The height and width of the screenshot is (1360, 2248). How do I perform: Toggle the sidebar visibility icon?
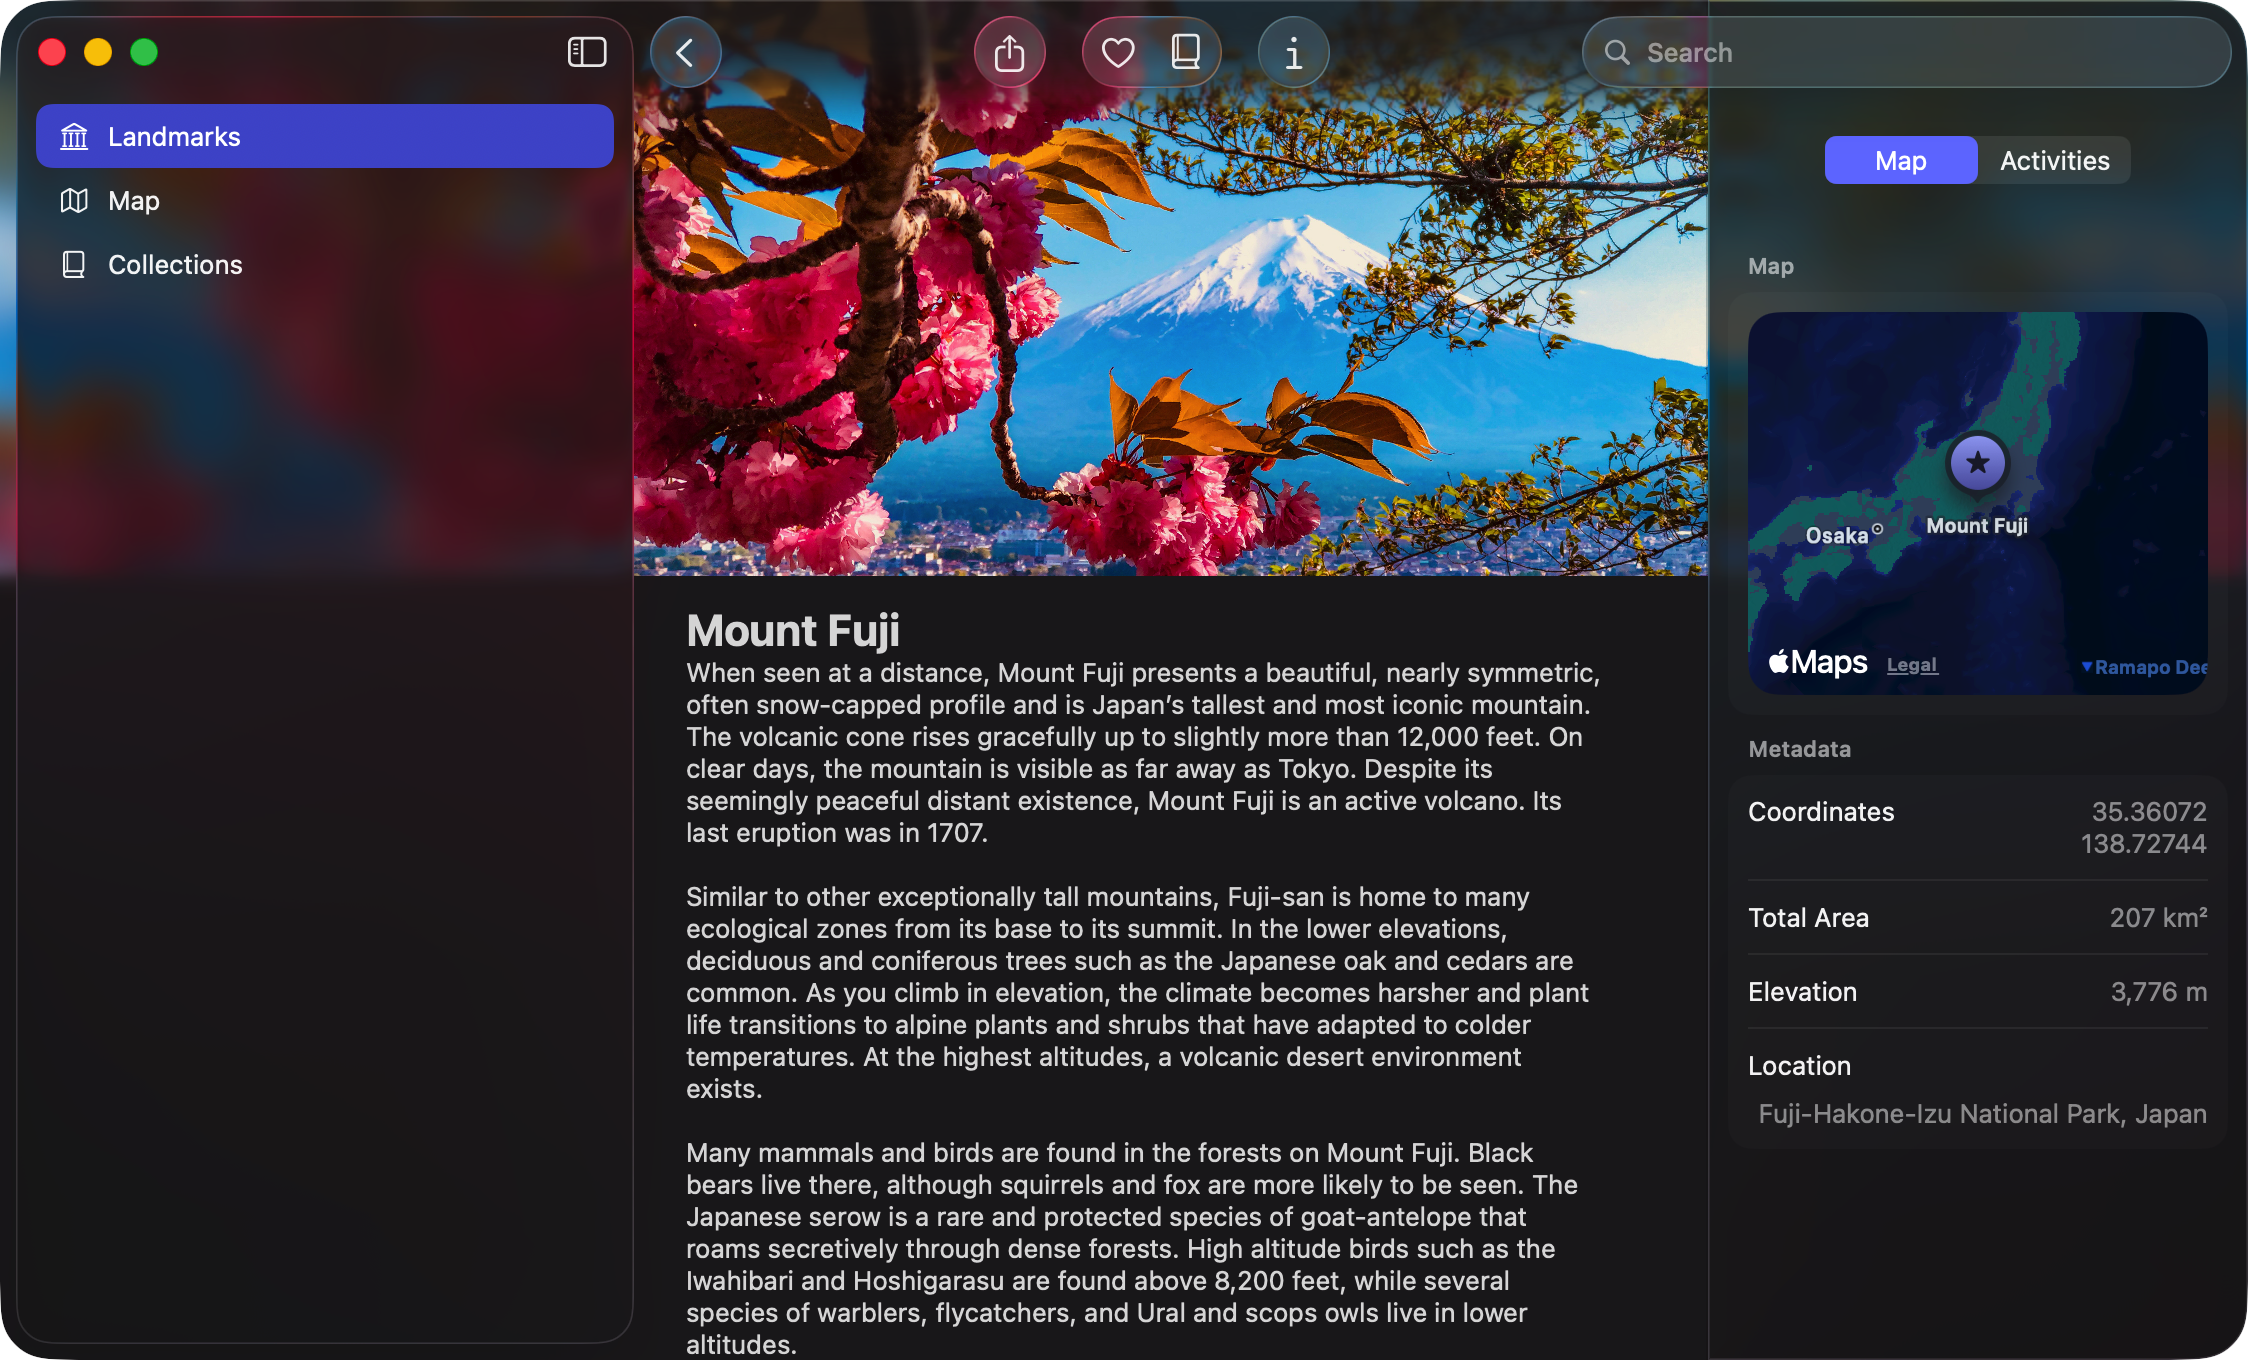(x=587, y=52)
